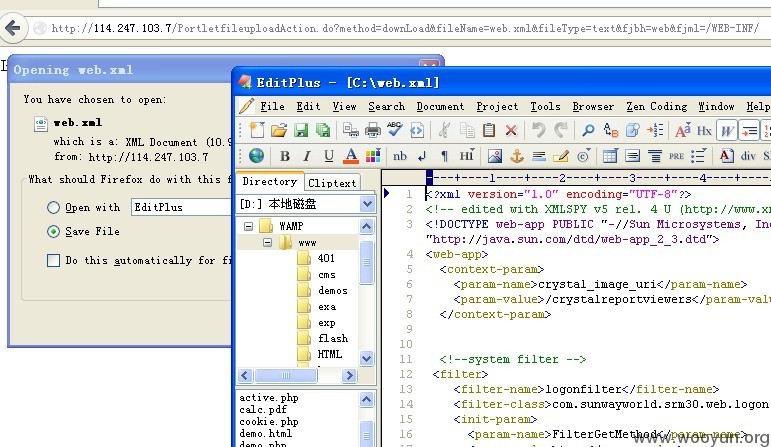The height and width of the screenshot is (447, 771).
Task: Click the folder tree scroll-up arrow
Action: pos(366,226)
